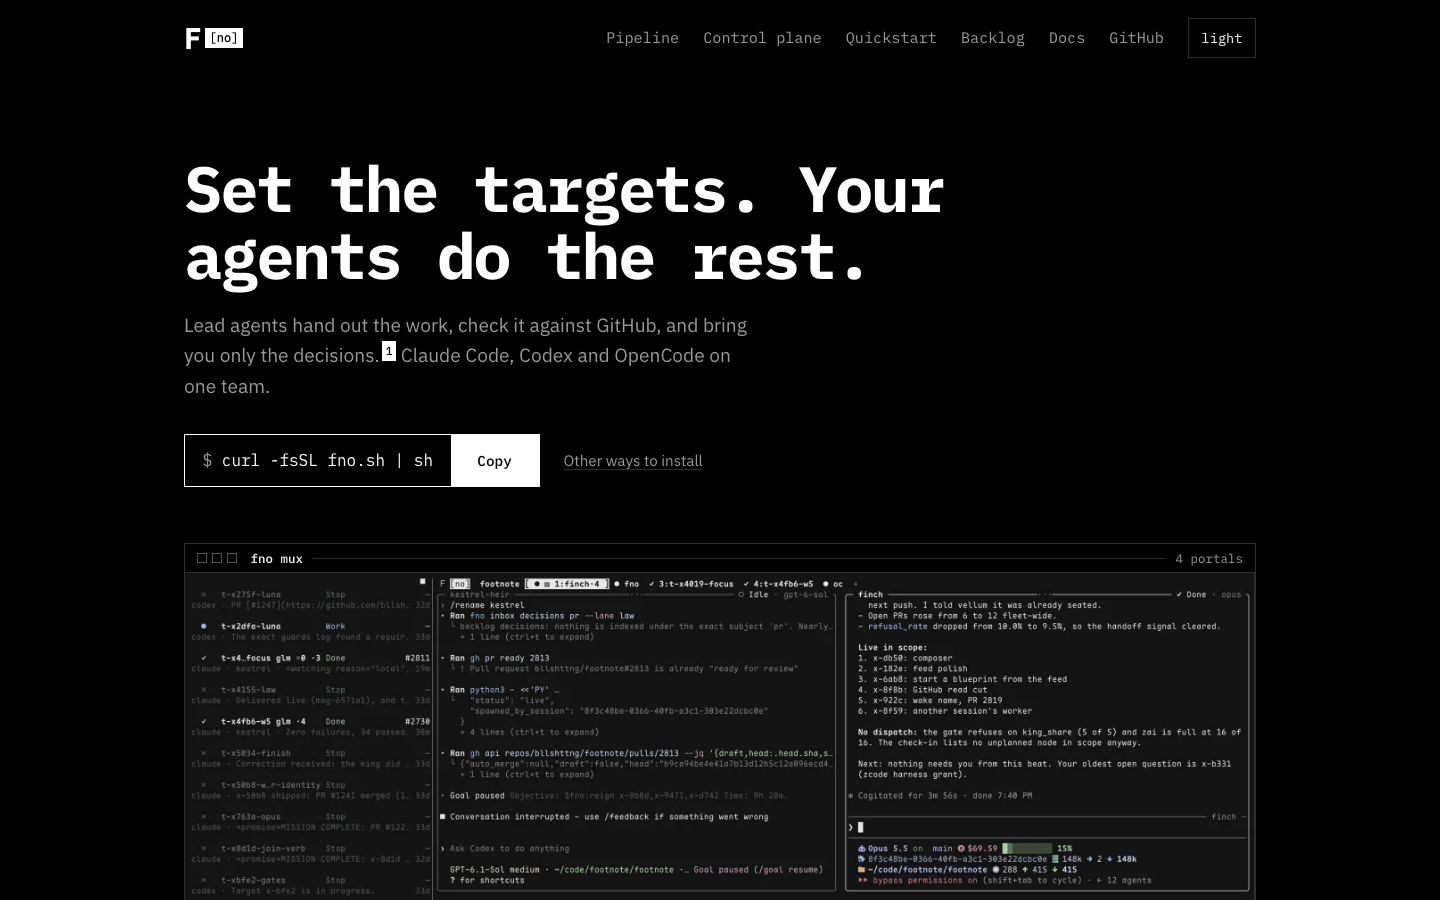Select the '4:t-x4fb6-w5' terminal tab
The height and width of the screenshot is (900, 1440).
[777, 584]
